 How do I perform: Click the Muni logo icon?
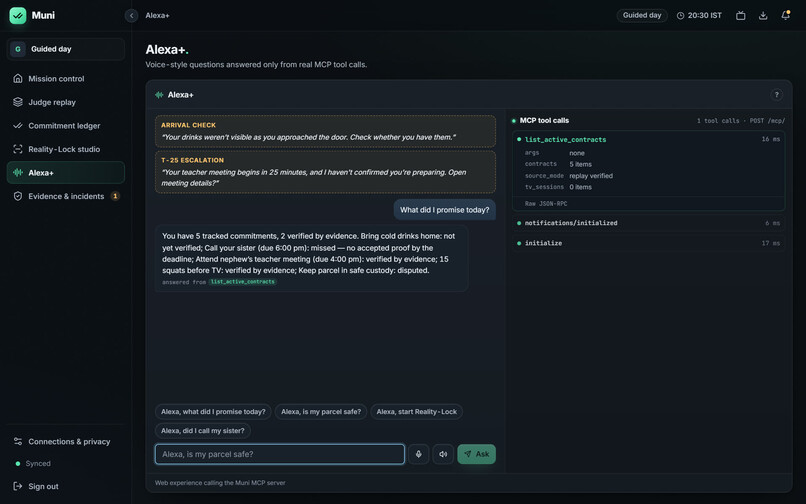[17, 15]
